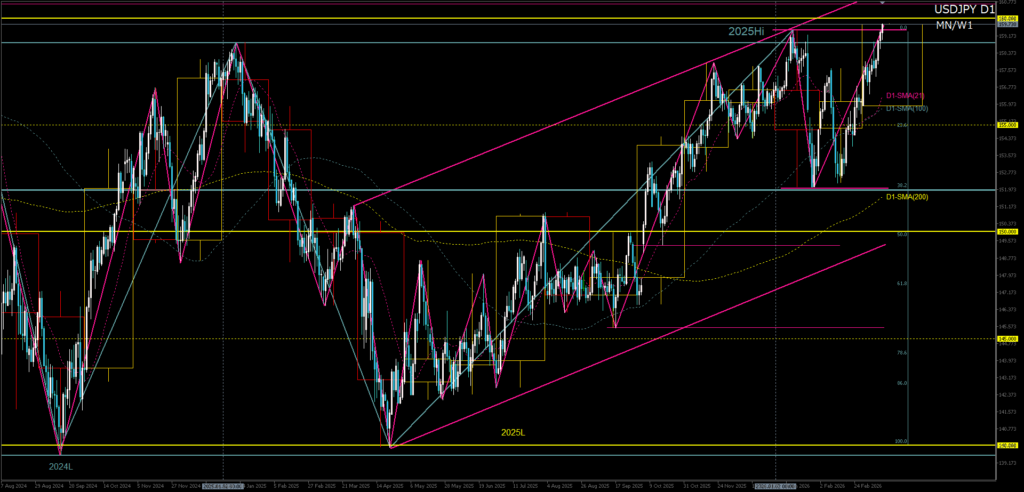Click the 145.000 price level tag
This screenshot has height=492, width=1024.
(x=1007, y=339)
